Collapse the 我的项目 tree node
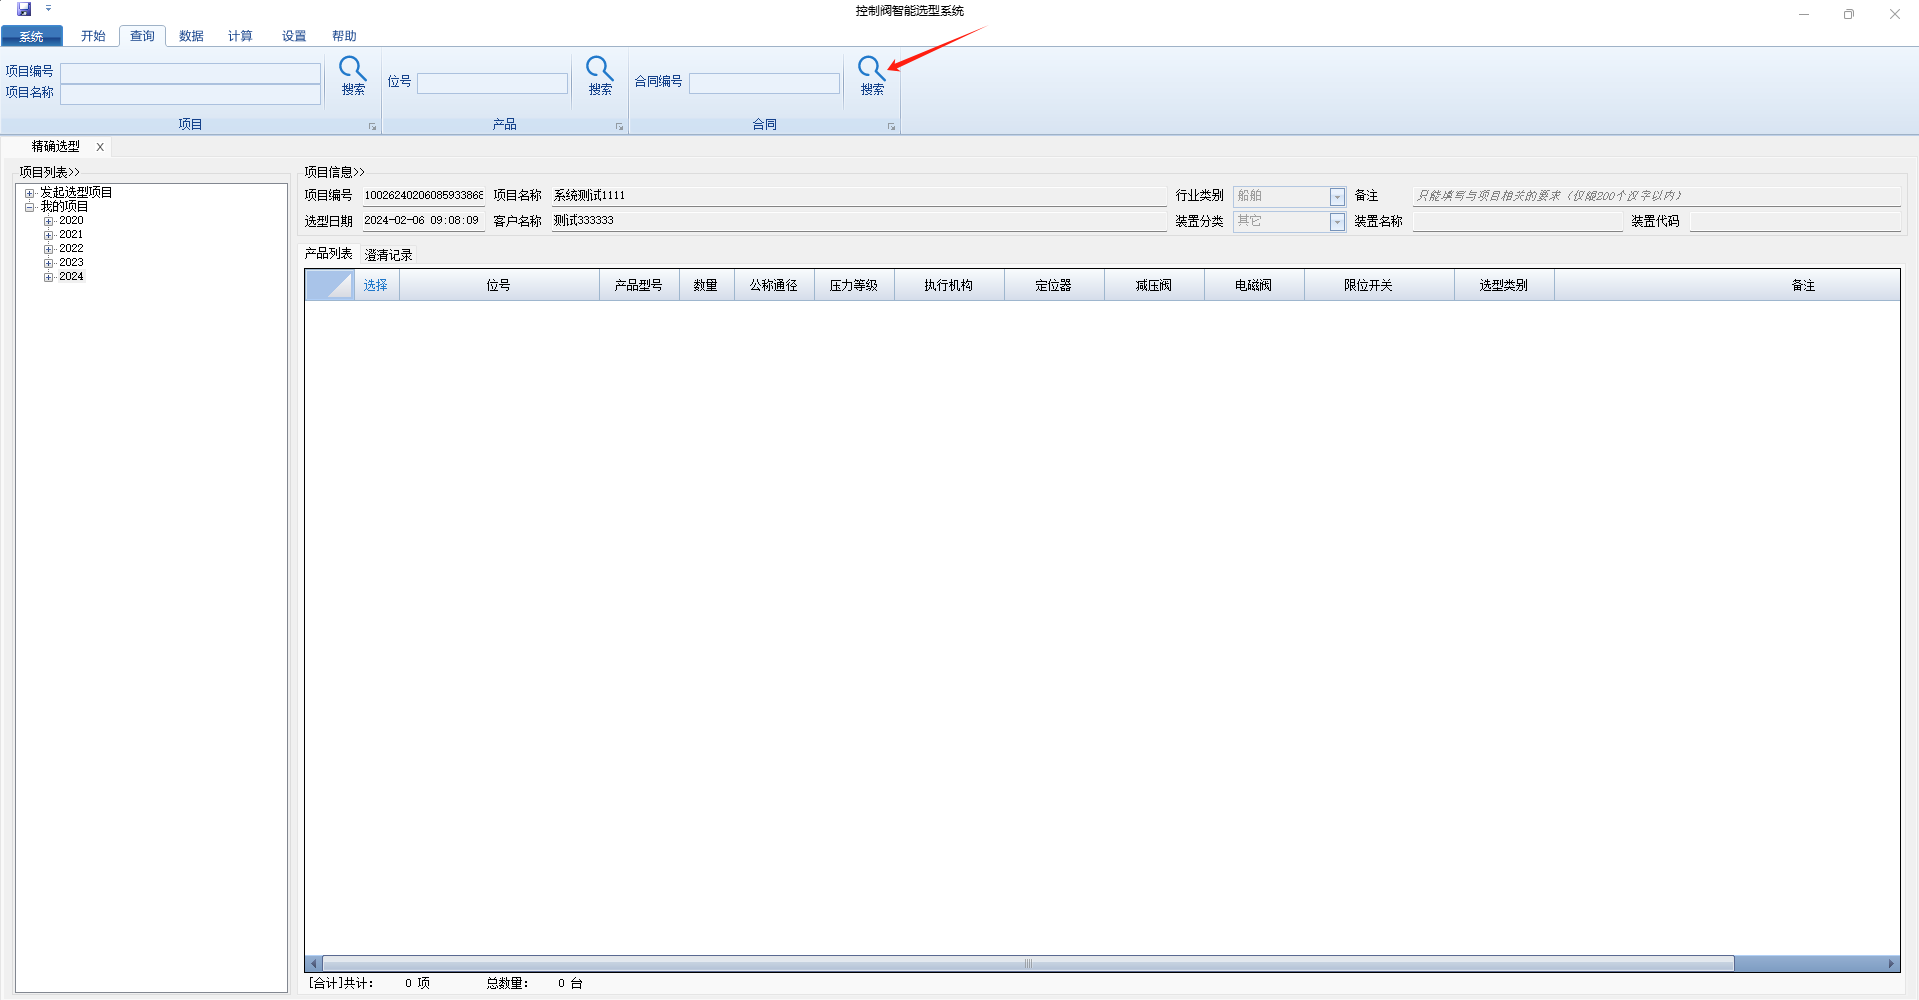 point(30,207)
